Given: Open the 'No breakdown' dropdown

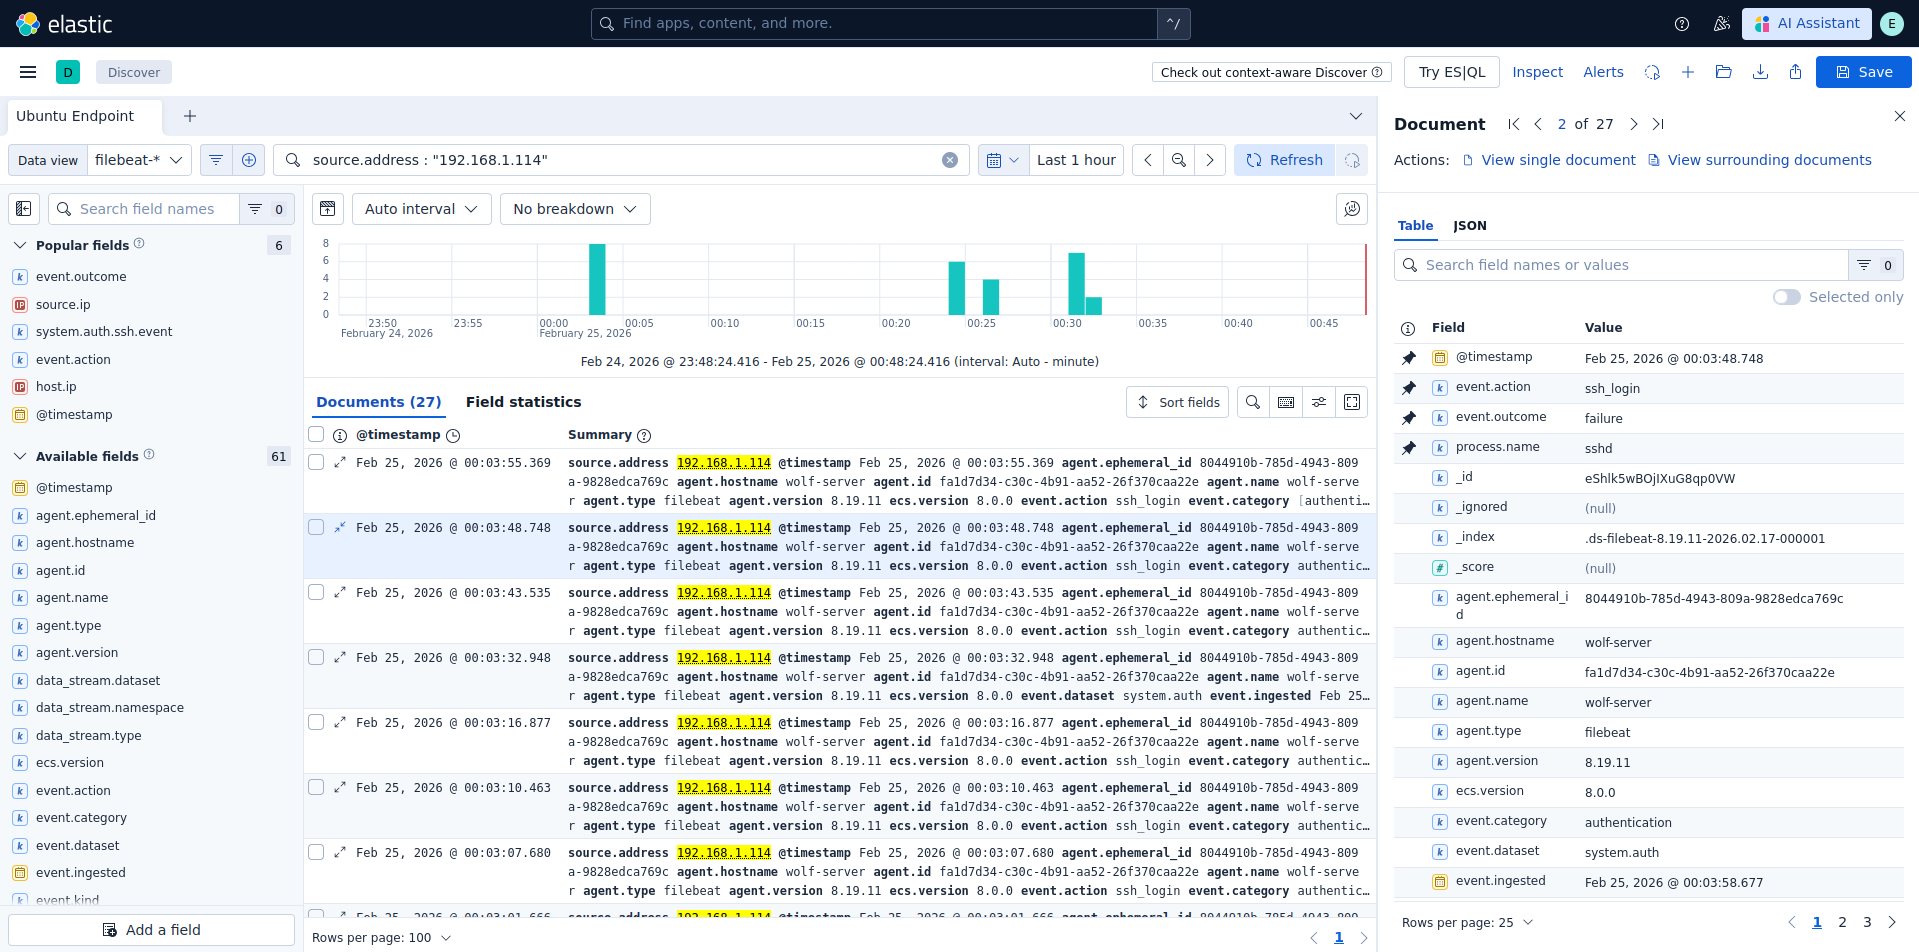Looking at the screenshot, I should coord(574,209).
